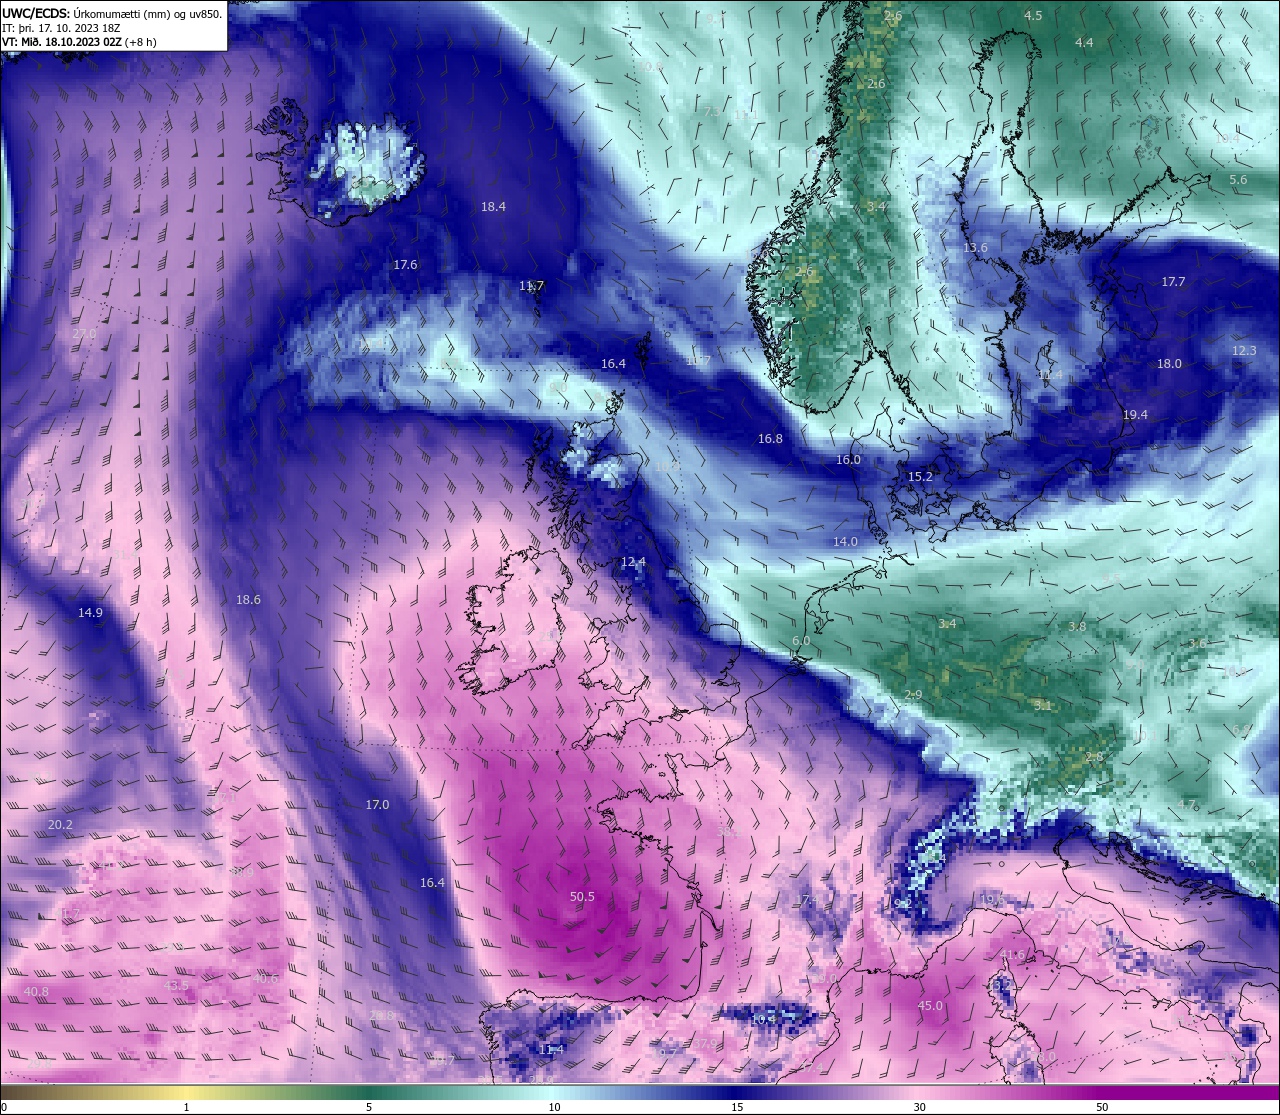Click the 14.0 value on the map
Viewport: 1280px width, 1115px height.
tap(845, 542)
